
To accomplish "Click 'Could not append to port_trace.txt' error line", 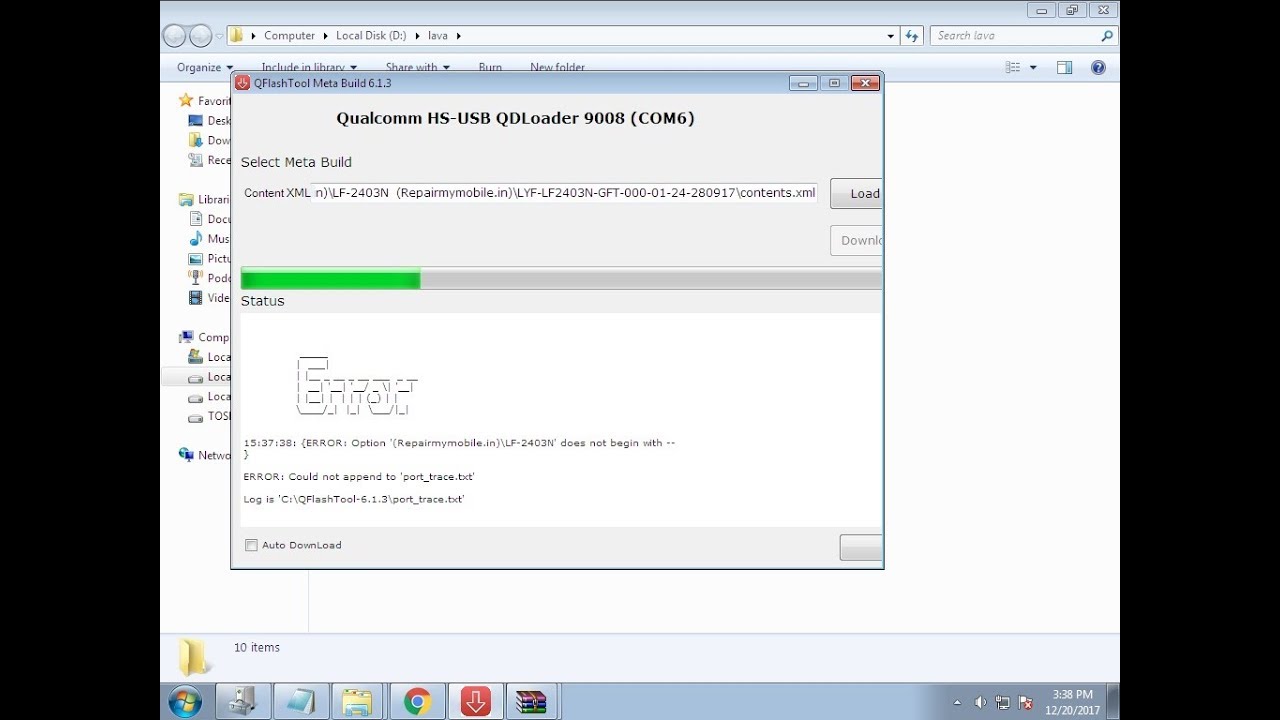I will pyautogui.click(x=359, y=477).
